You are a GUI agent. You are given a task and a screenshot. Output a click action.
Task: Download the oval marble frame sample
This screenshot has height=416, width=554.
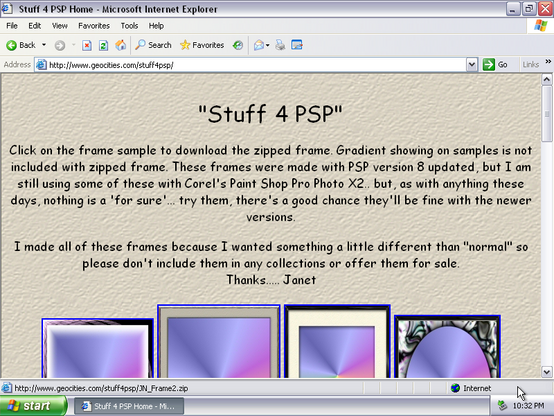tap(447, 347)
